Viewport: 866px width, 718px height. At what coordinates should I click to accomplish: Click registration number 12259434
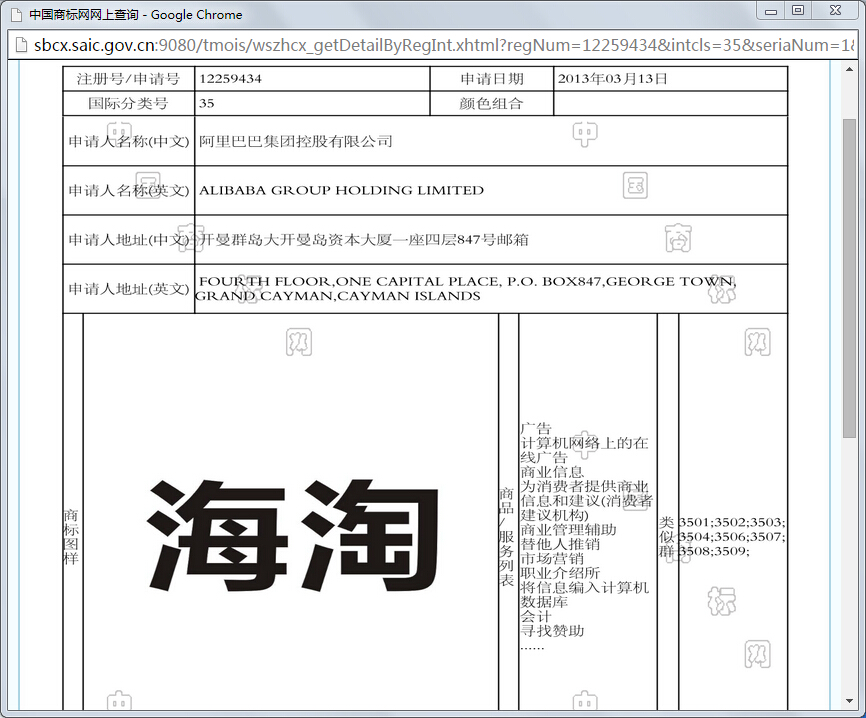pos(230,79)
